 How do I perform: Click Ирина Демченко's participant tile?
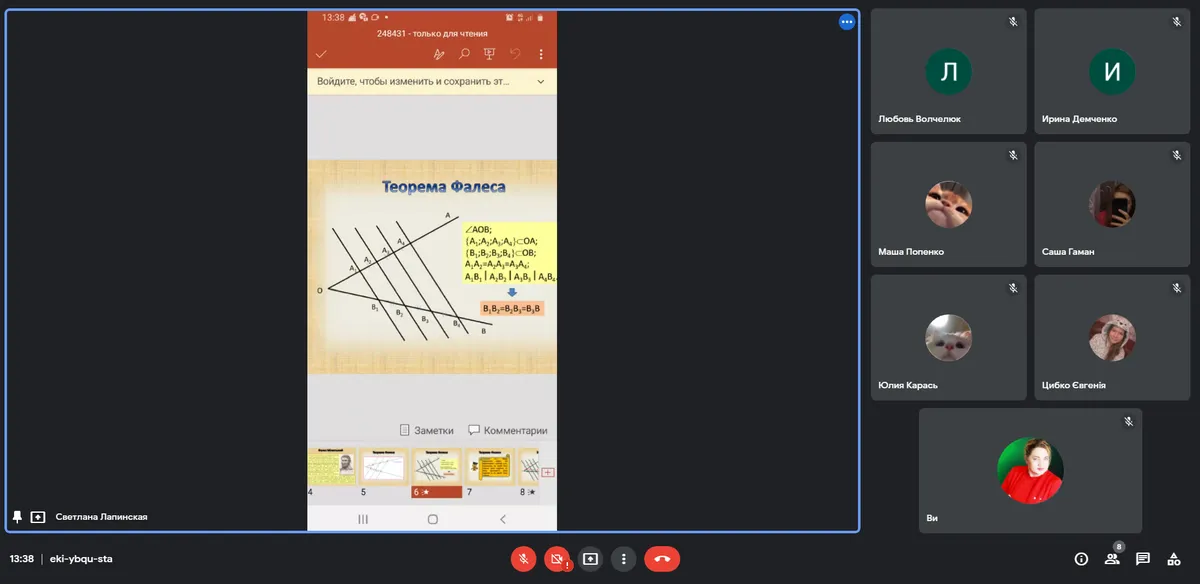tap(1112, 72)
